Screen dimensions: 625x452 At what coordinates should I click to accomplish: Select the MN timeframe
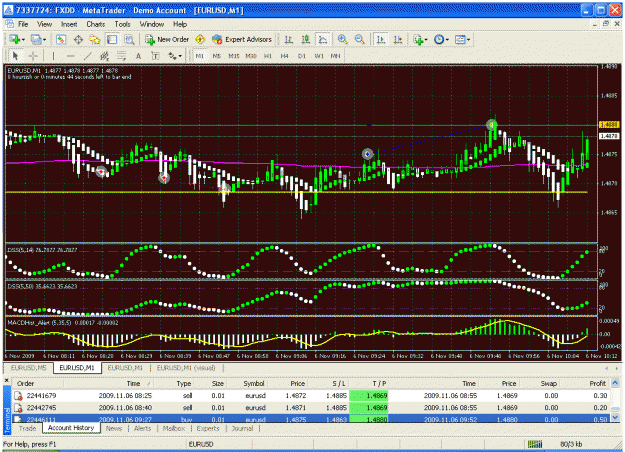[335, 56]
